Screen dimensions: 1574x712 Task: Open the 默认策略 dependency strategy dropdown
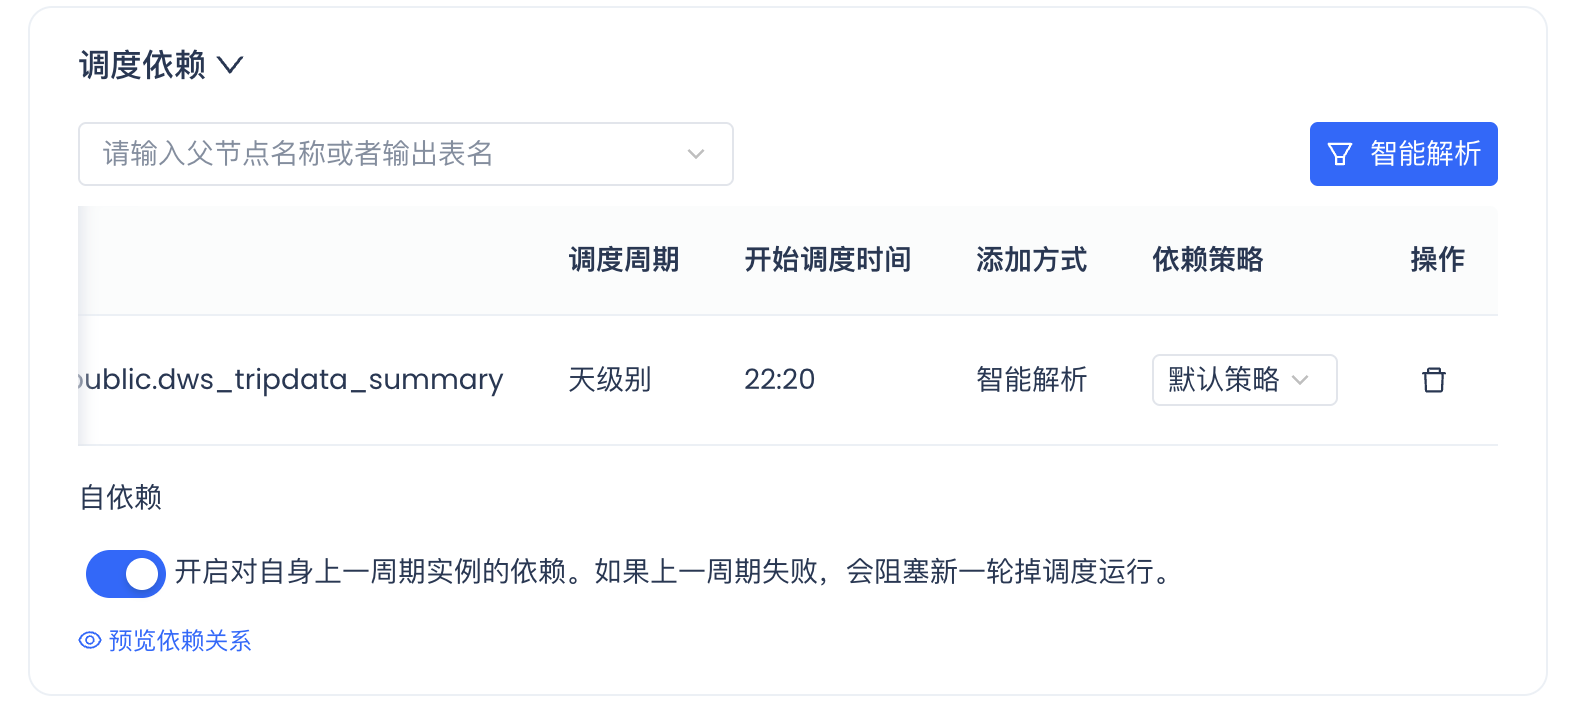pyautogui.click(x=1243, y=380)
